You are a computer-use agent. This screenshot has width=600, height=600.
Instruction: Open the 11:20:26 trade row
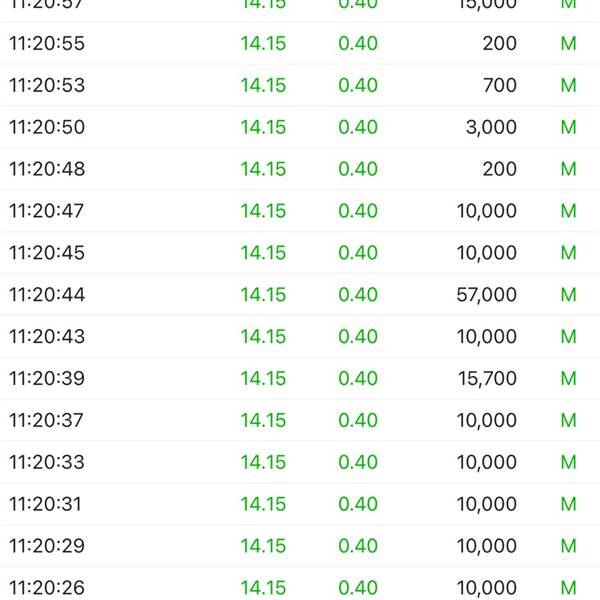[x=300, y=585]
